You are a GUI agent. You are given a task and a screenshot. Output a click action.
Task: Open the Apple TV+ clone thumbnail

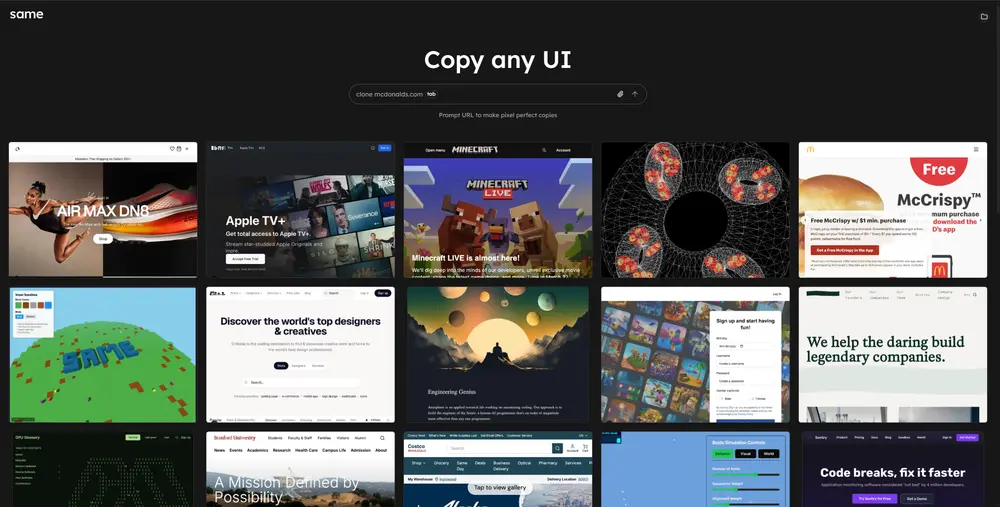(x=300, y=209)
